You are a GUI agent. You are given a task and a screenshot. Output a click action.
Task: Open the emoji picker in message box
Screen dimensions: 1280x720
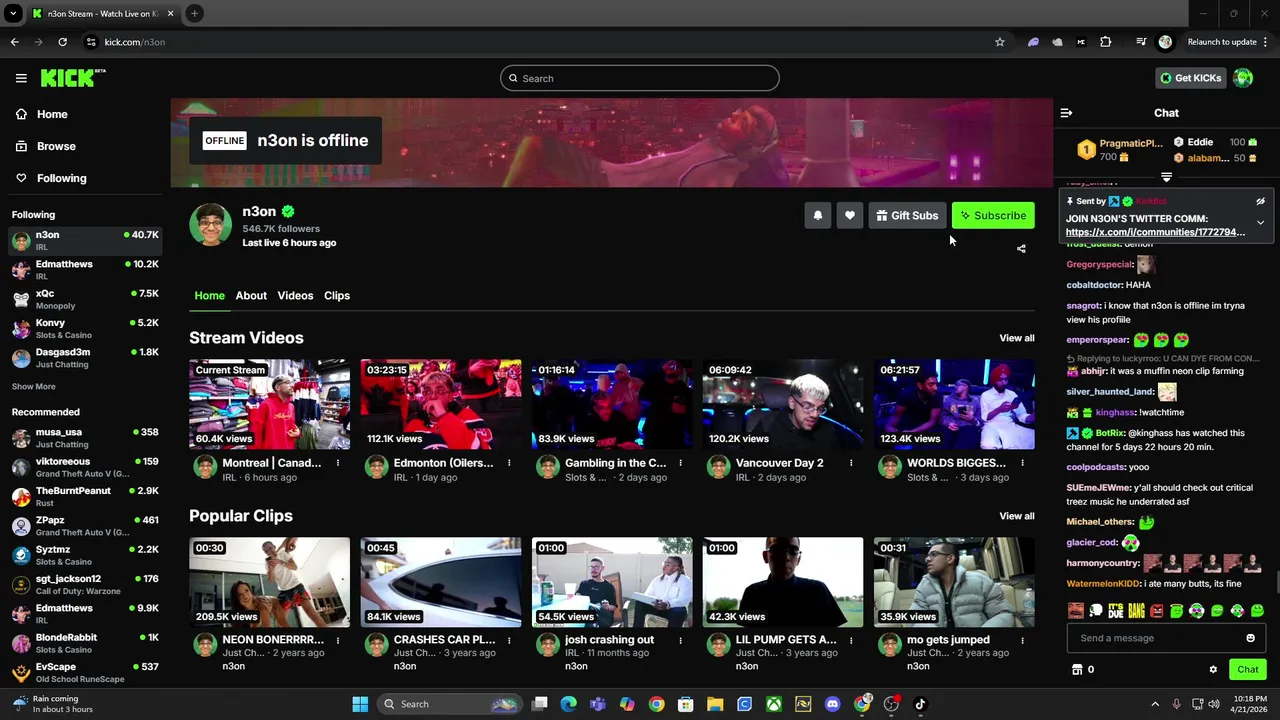point(1250,638)
